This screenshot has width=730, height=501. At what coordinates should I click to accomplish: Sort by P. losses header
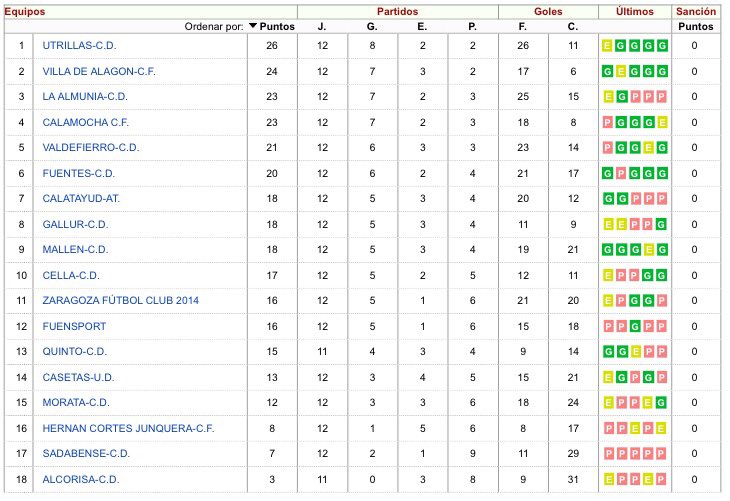click(472, 27)
